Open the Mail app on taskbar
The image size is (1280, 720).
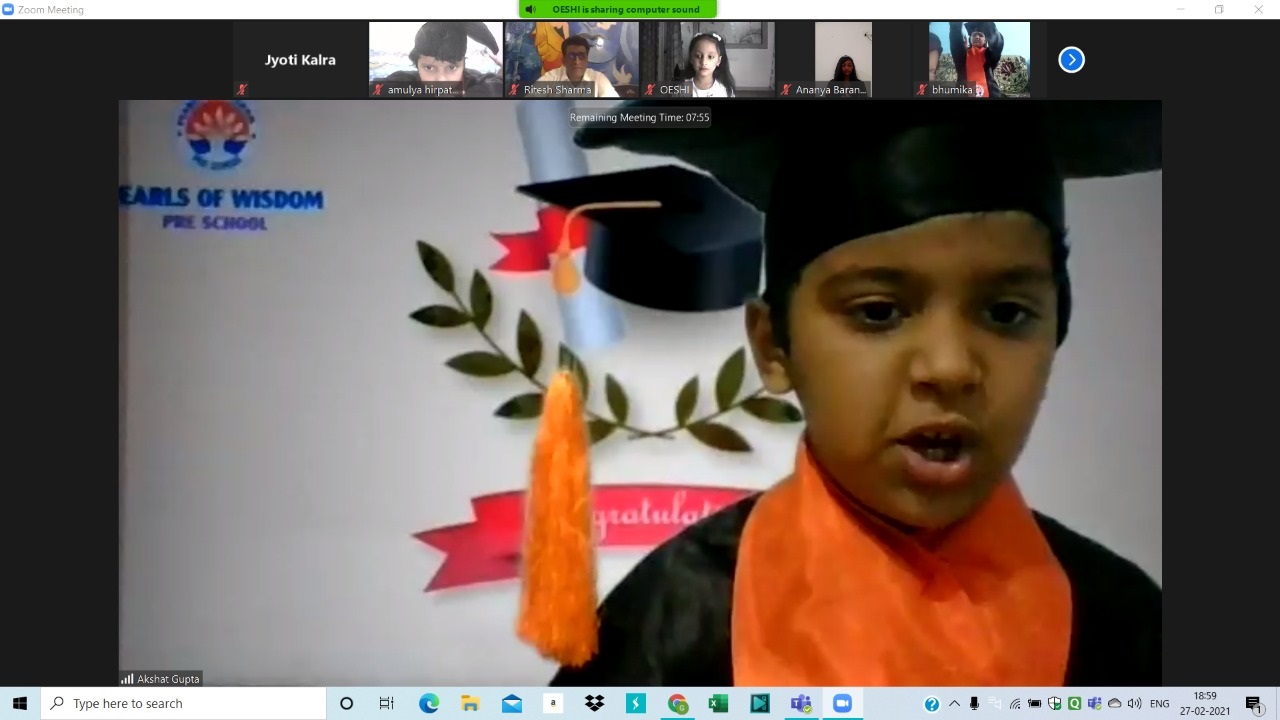click(511, 703)
